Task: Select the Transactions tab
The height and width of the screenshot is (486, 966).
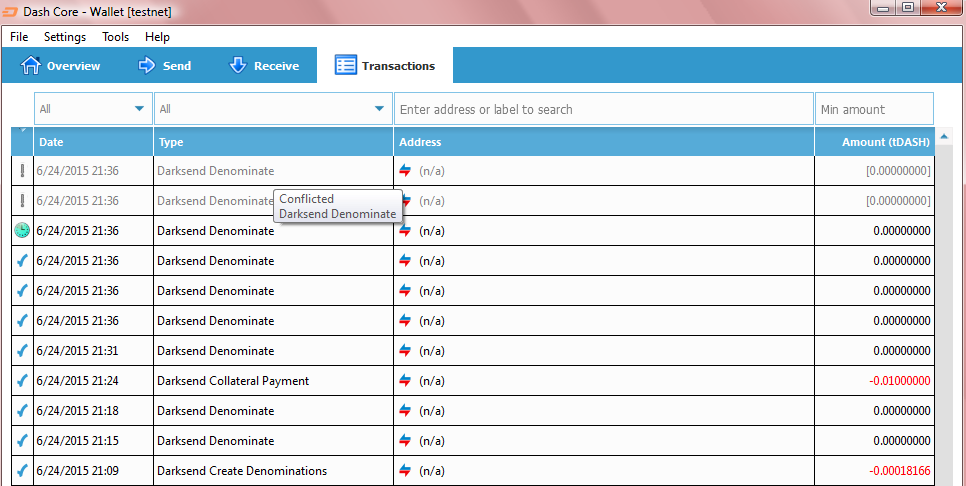Action: tap(385, 65)
